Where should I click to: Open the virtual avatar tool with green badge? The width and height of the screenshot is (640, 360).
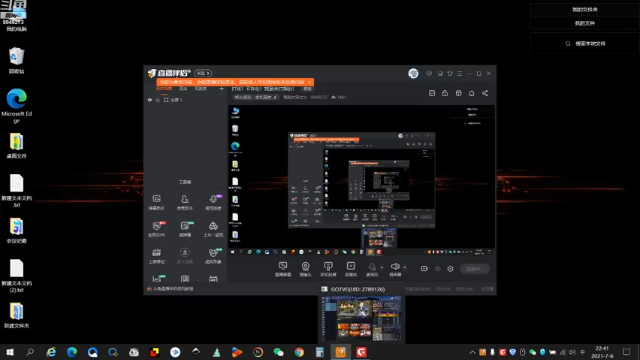point(213,255)
